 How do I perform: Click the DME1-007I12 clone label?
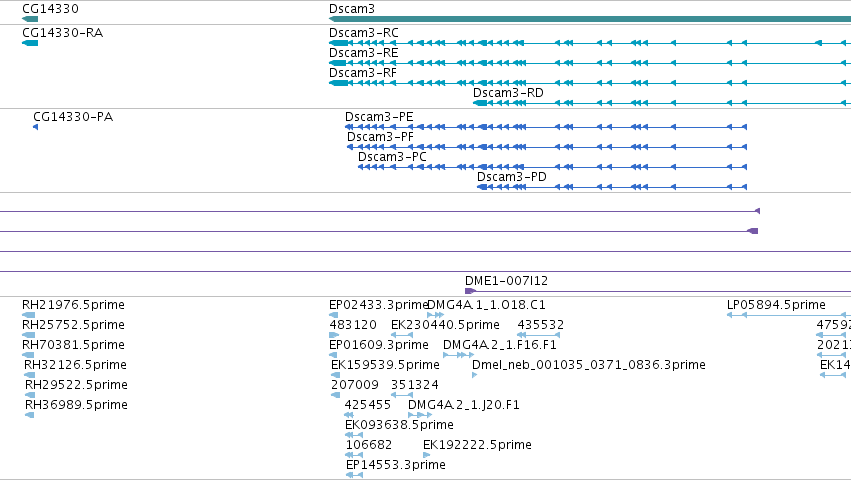pyautogui.click(x=506, y=281)
